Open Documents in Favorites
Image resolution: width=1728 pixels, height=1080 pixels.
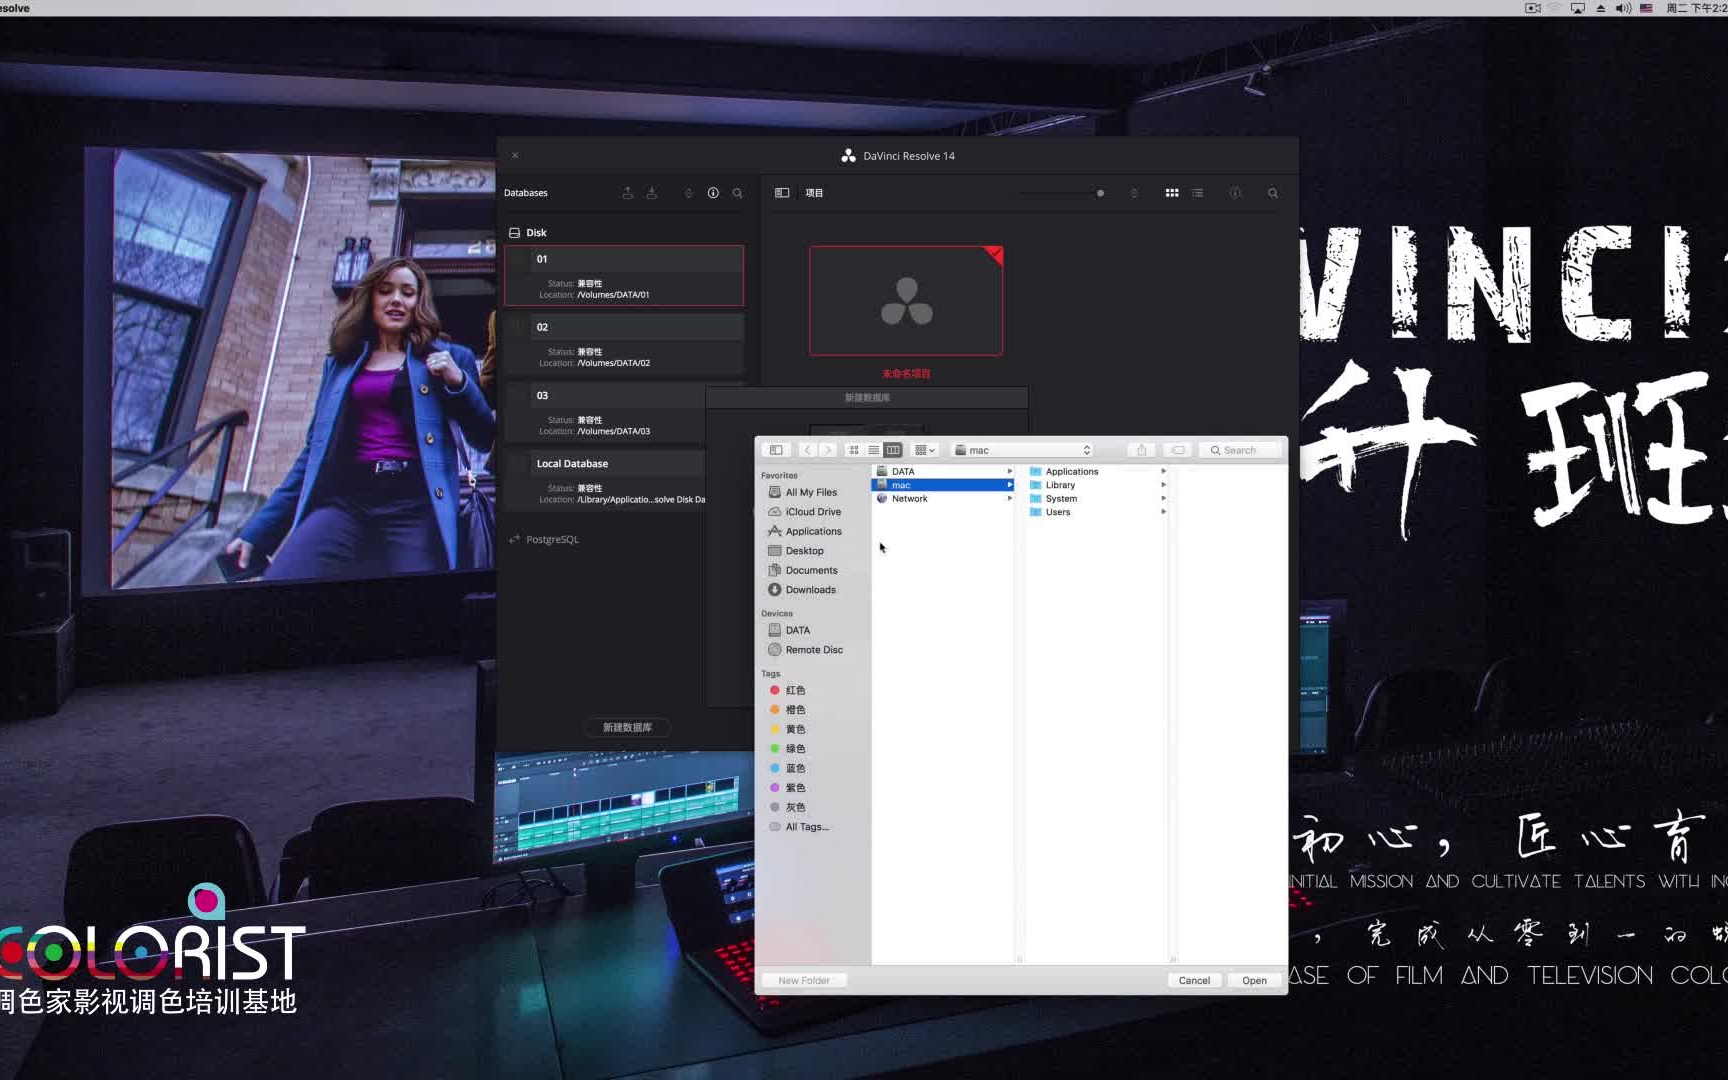[803, 570]
